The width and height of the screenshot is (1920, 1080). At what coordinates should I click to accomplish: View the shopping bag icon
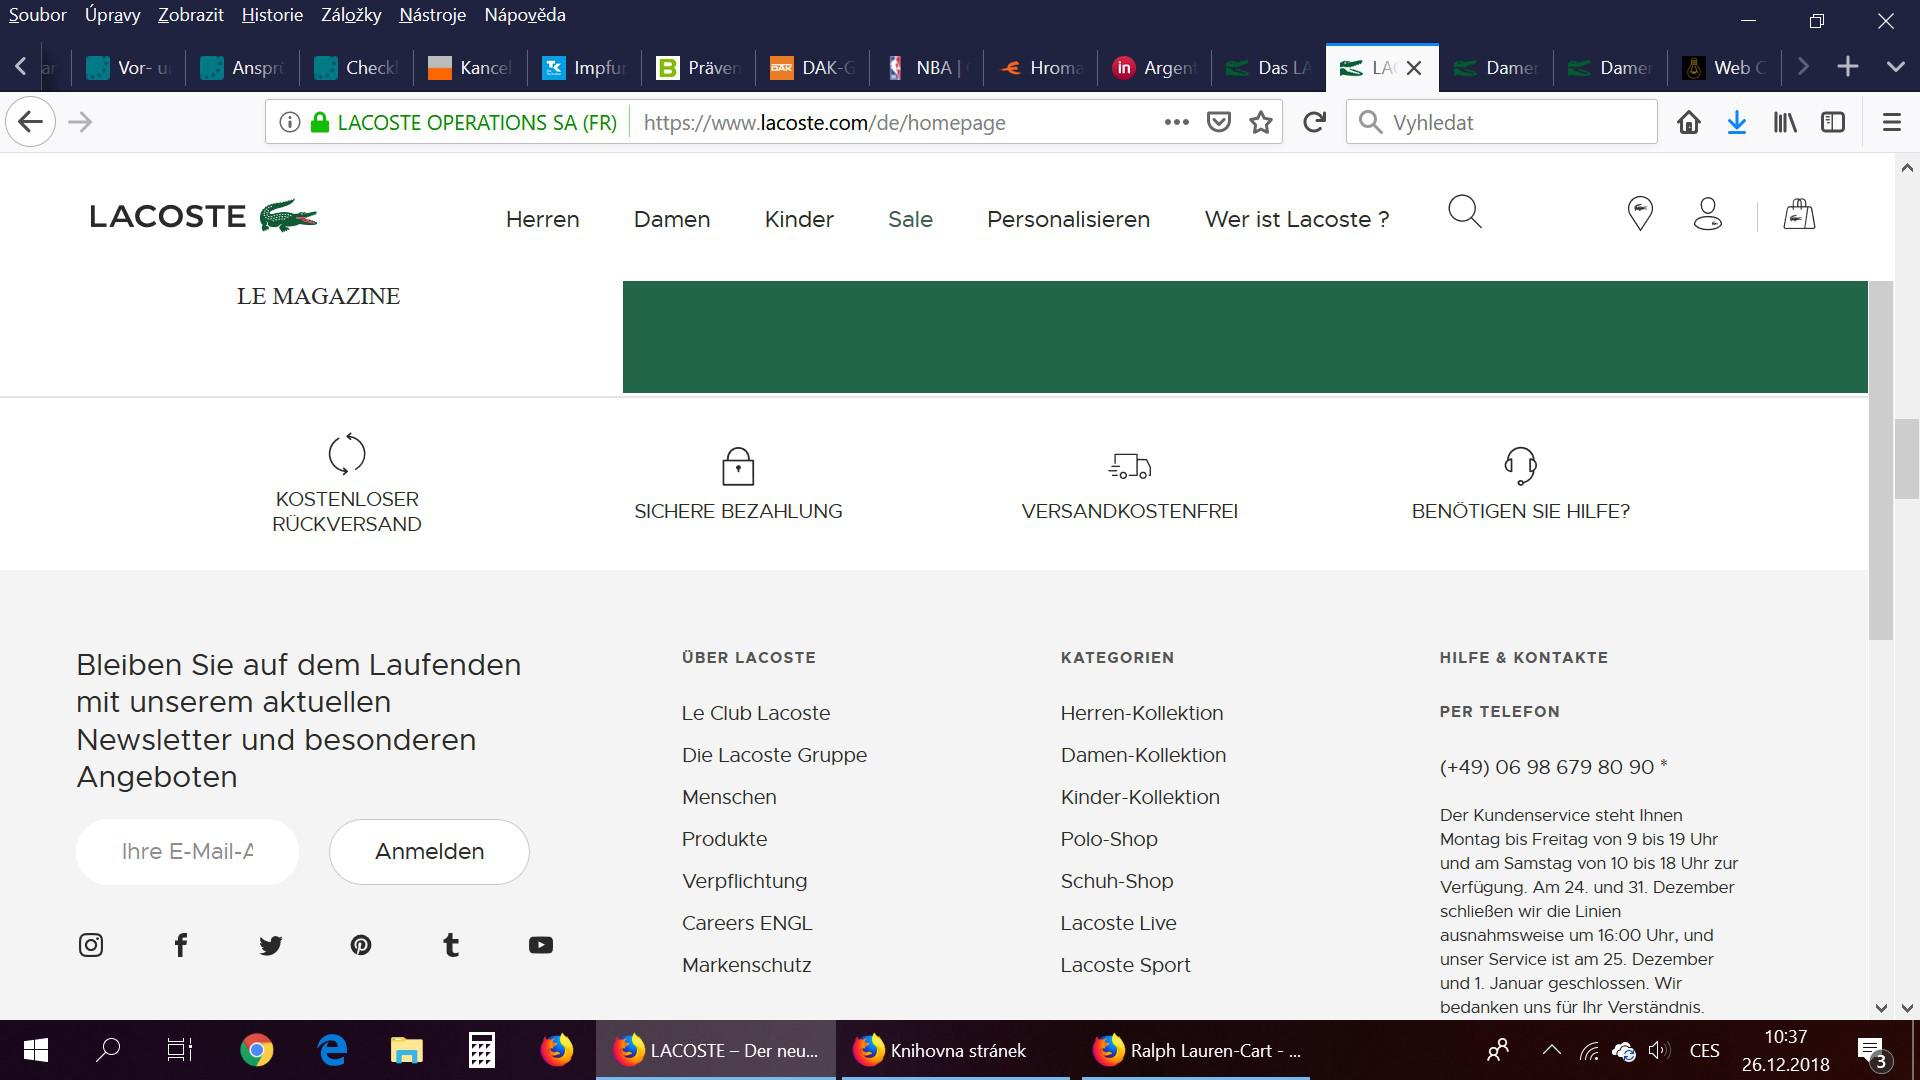pyautogui.click(x=1797, y=213)
